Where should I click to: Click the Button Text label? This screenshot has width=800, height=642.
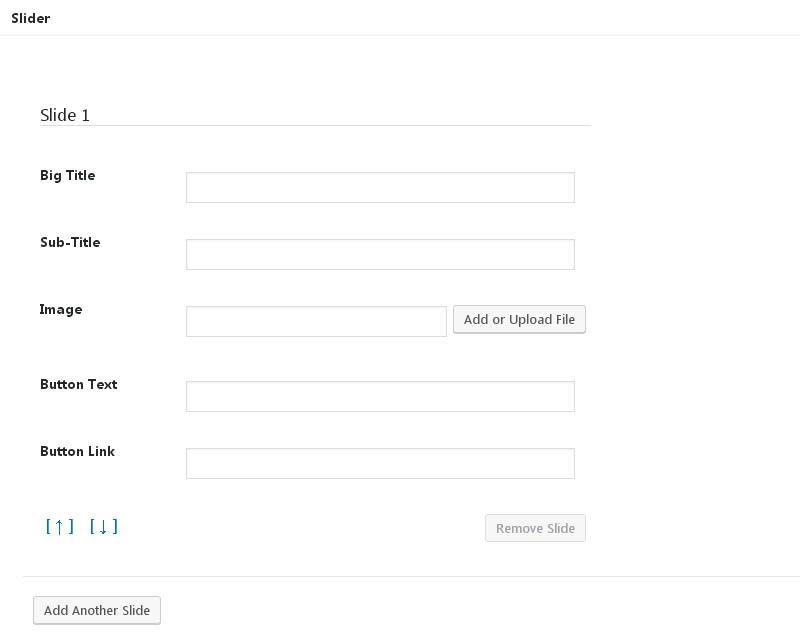point(79,384)
